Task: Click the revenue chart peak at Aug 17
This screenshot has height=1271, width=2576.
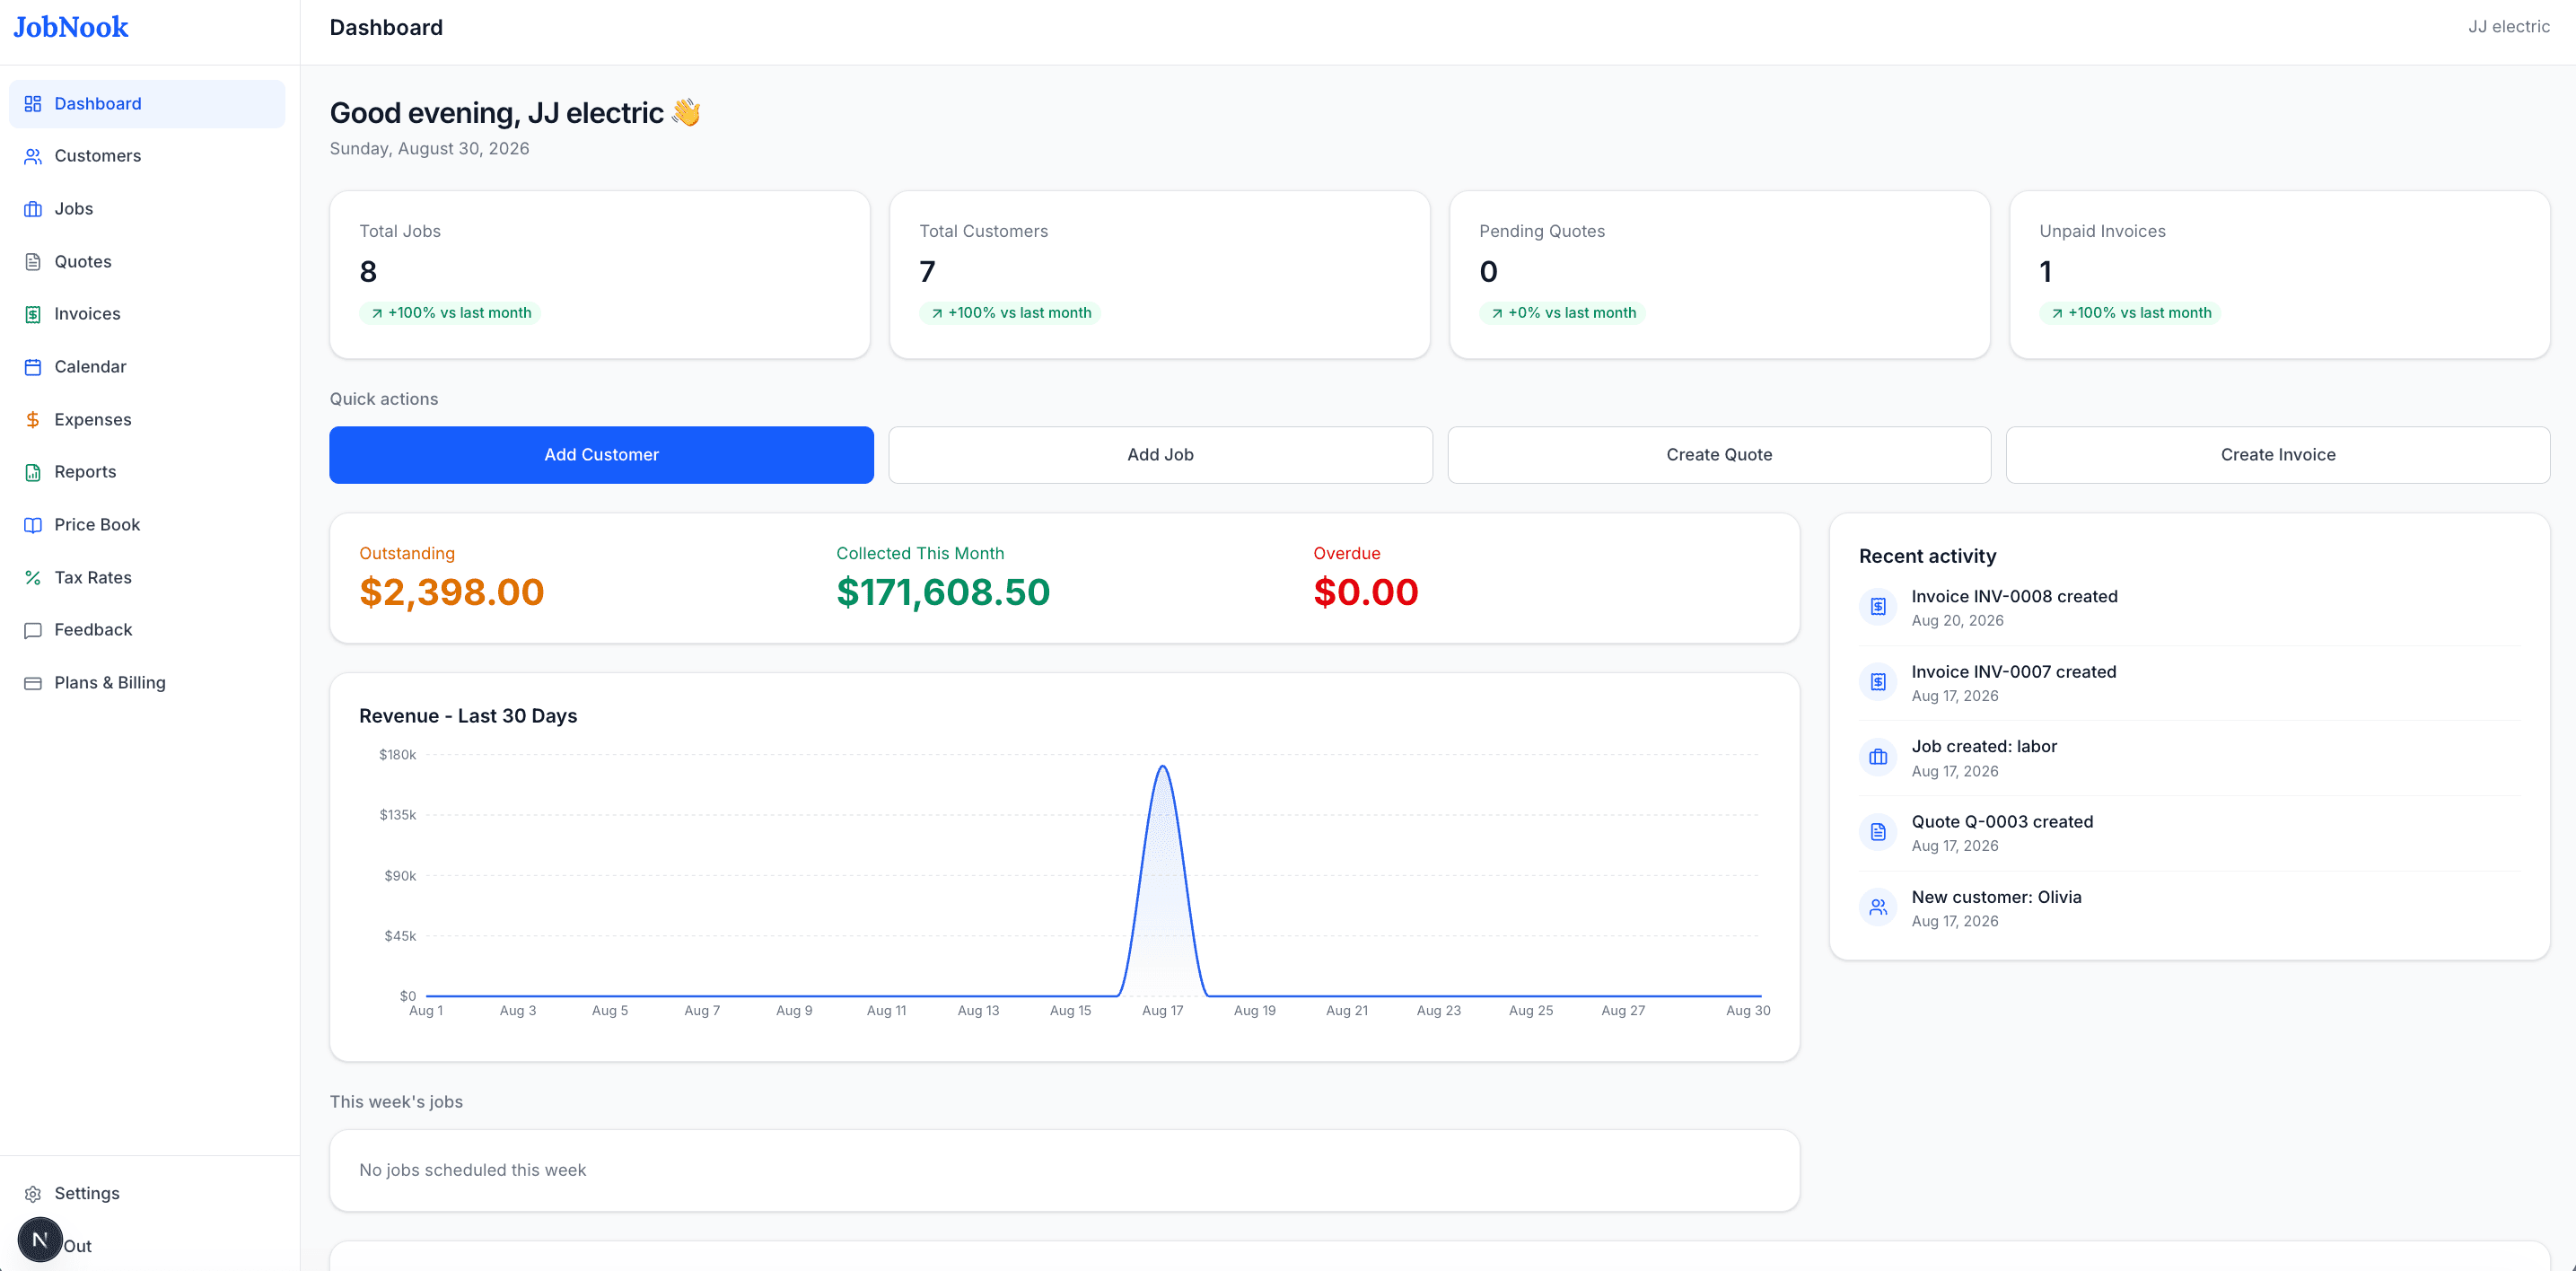Action: tap(1162, 767)
